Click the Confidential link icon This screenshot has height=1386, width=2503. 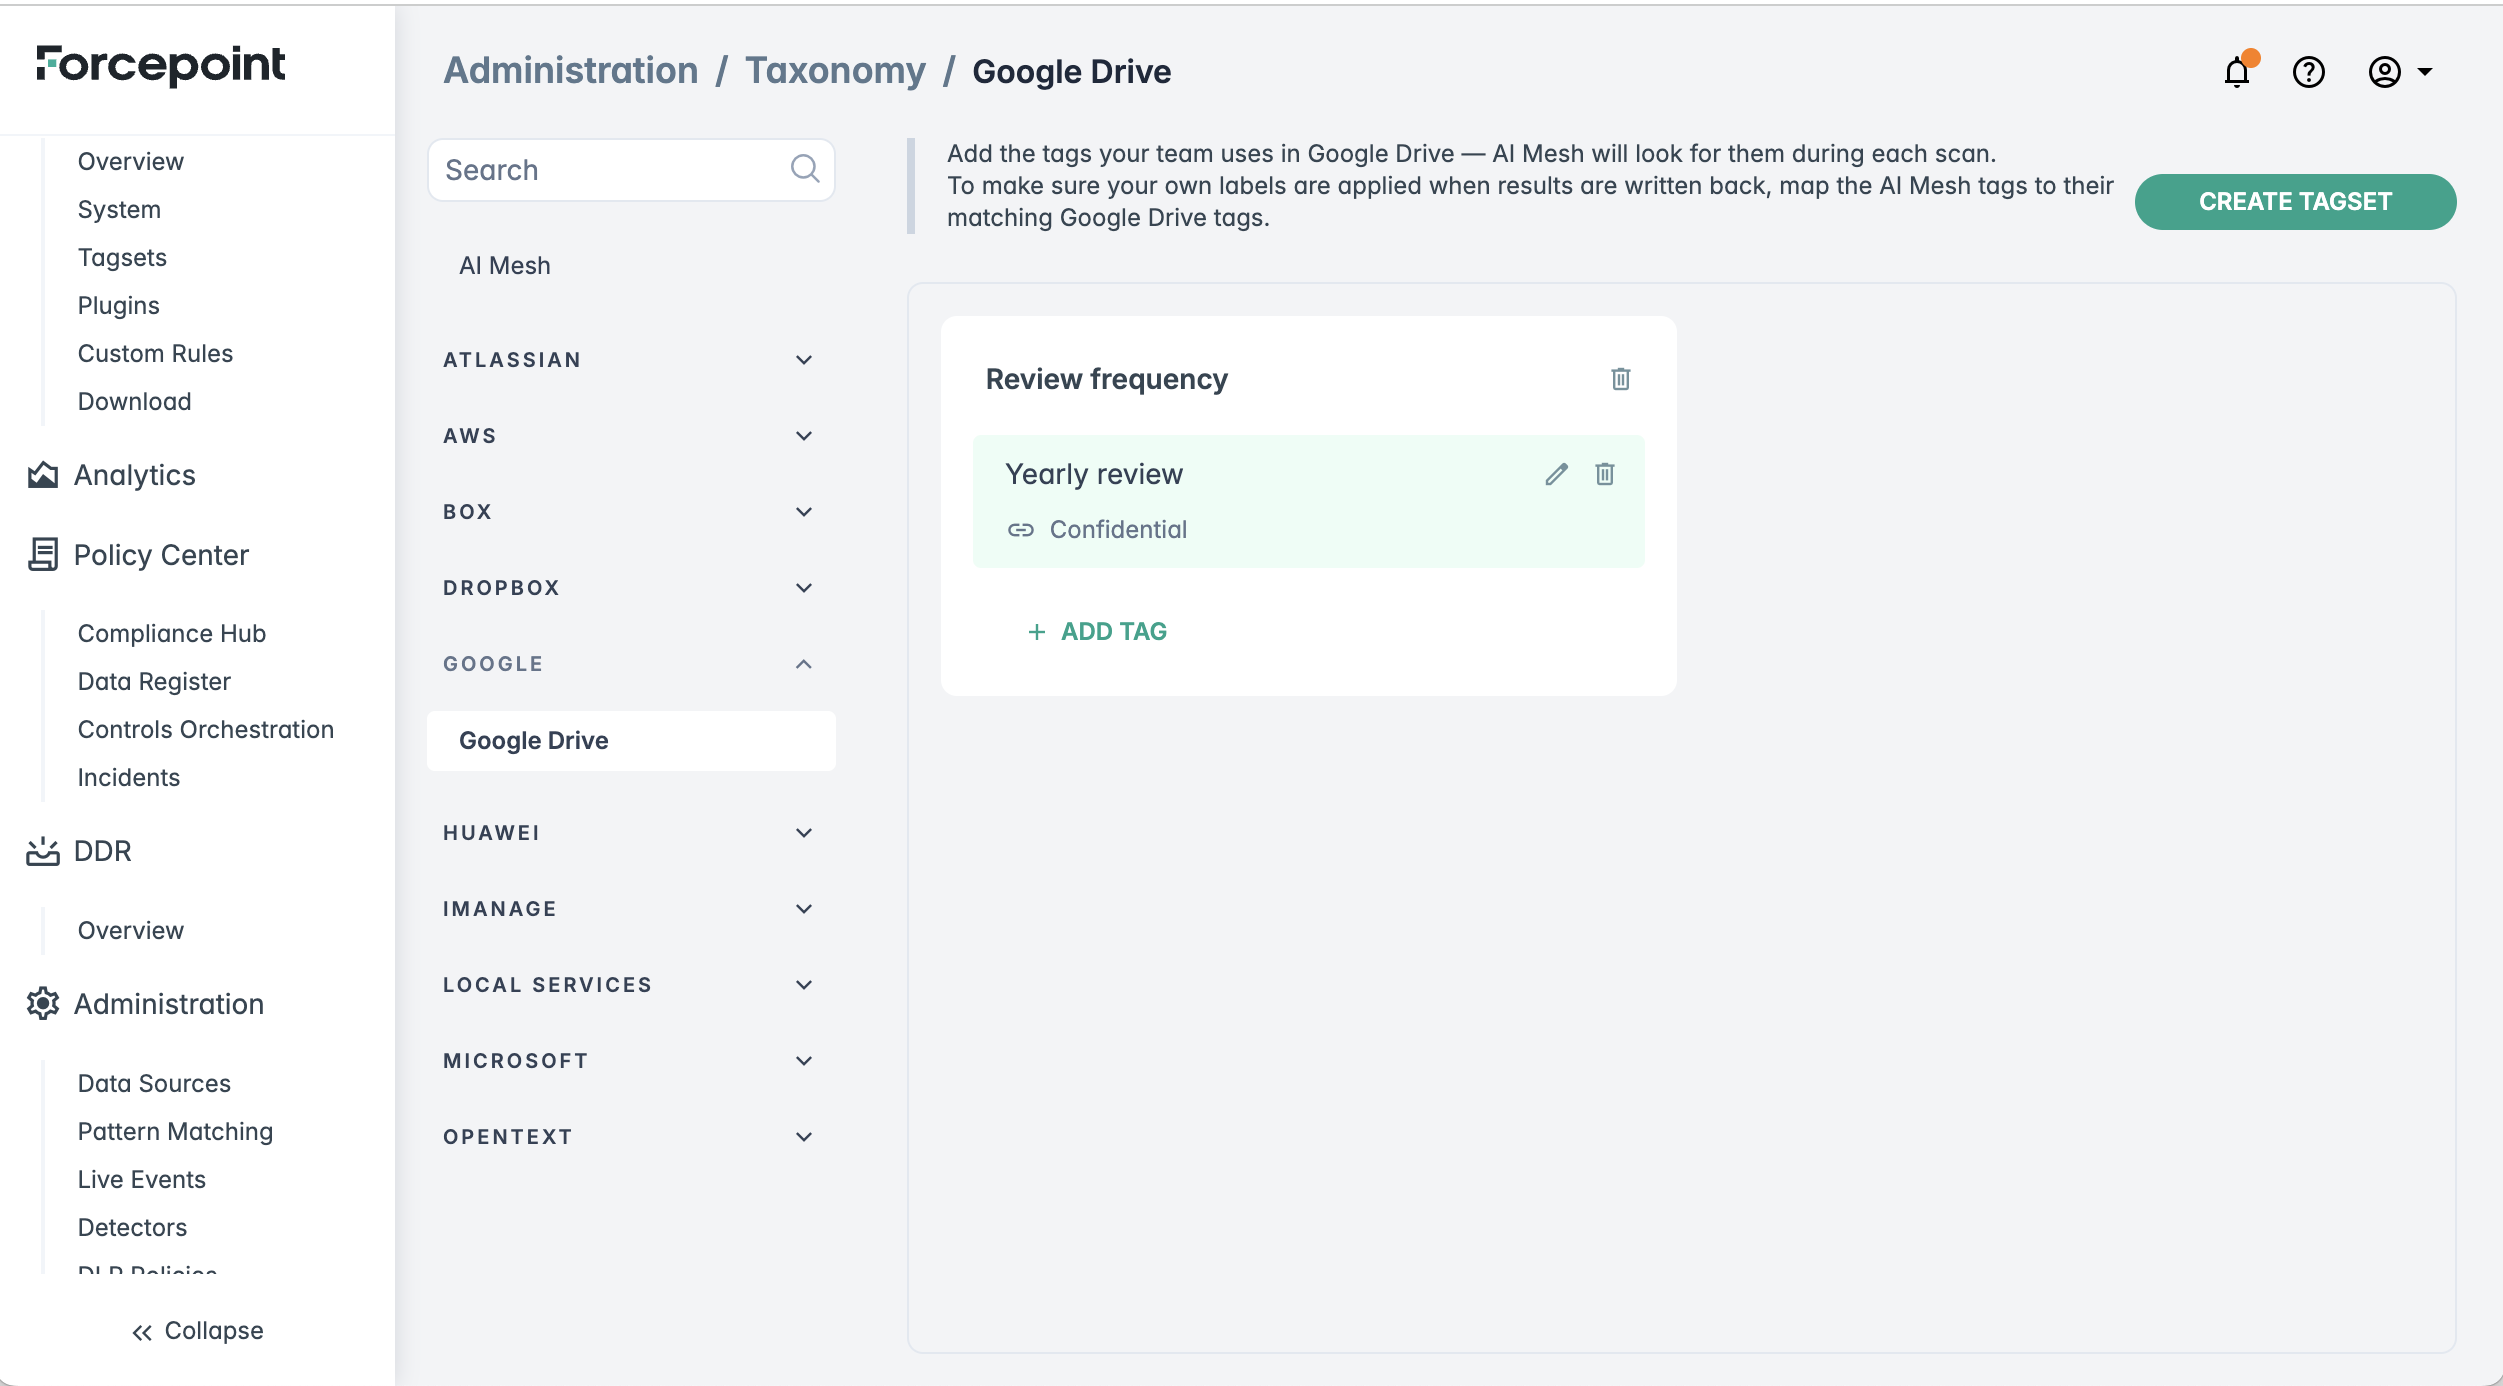coord(1020,530)
